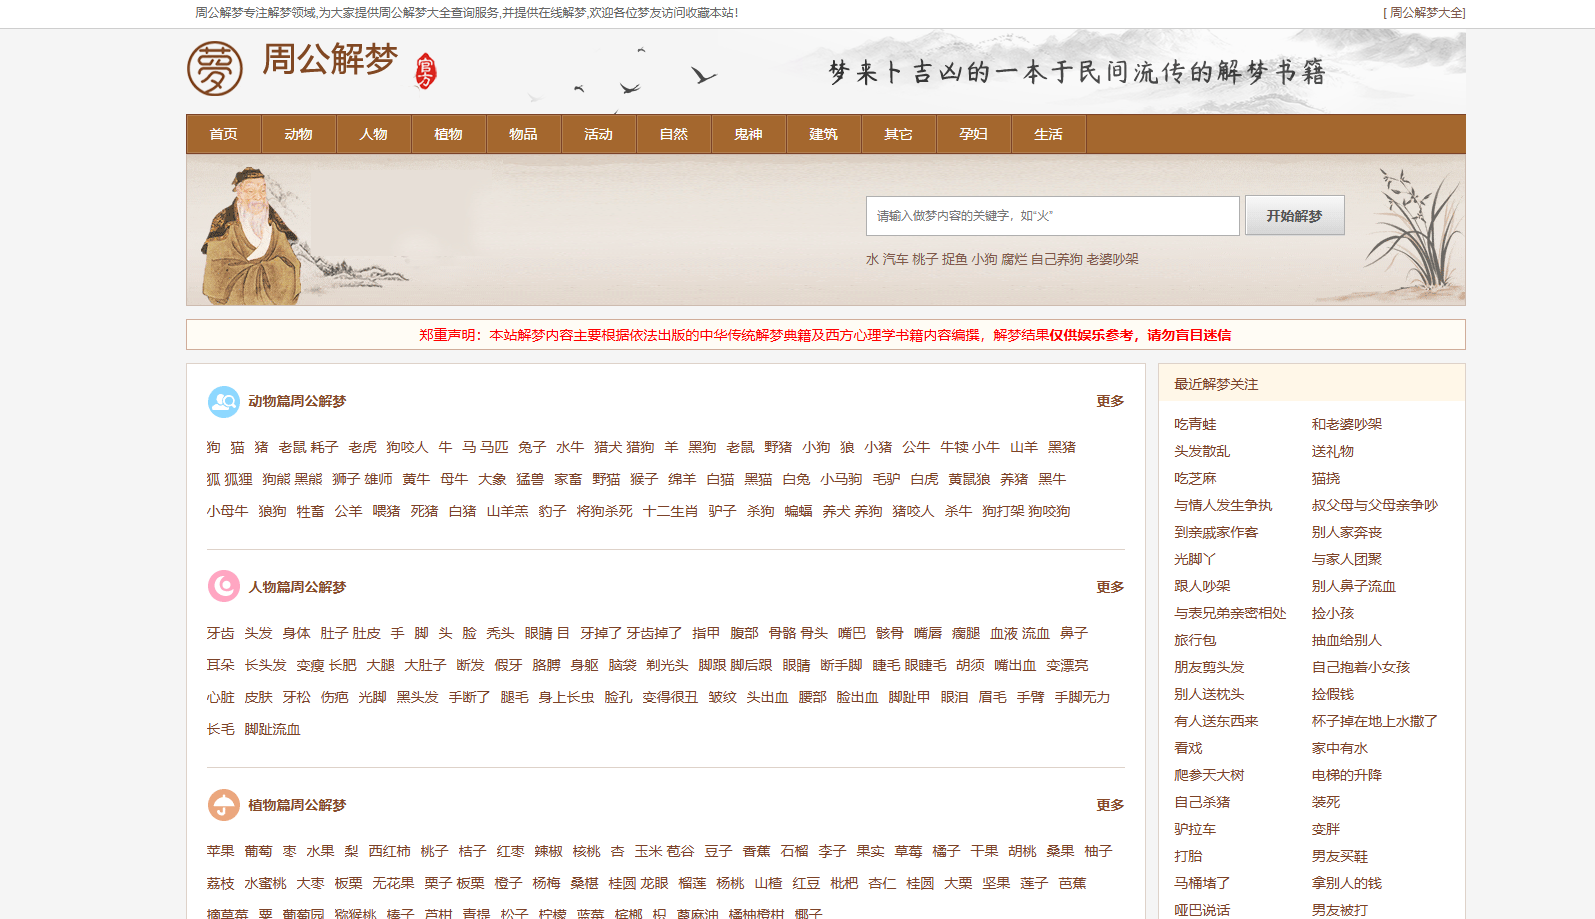Open 杯子掉在地上水撒了 in recent list
This screenshot has height=919, width=1595.
click(x=1375, y=721)
